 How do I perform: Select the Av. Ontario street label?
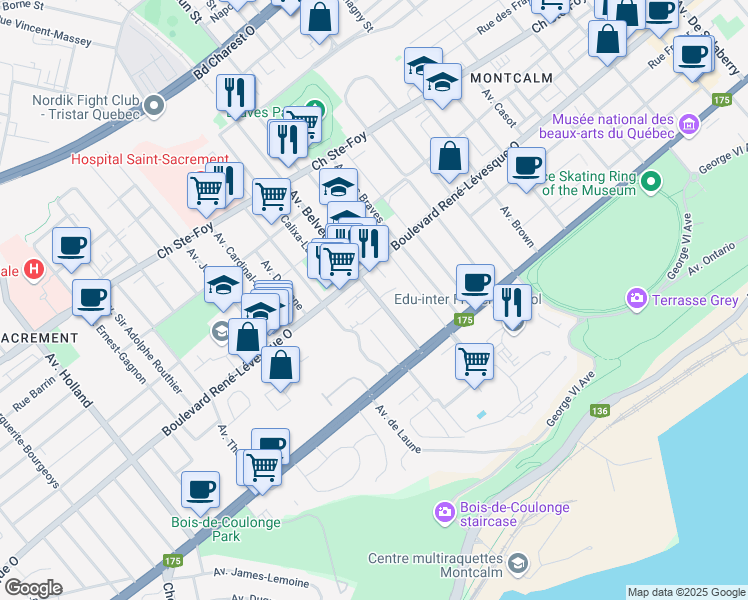(711, 259)
